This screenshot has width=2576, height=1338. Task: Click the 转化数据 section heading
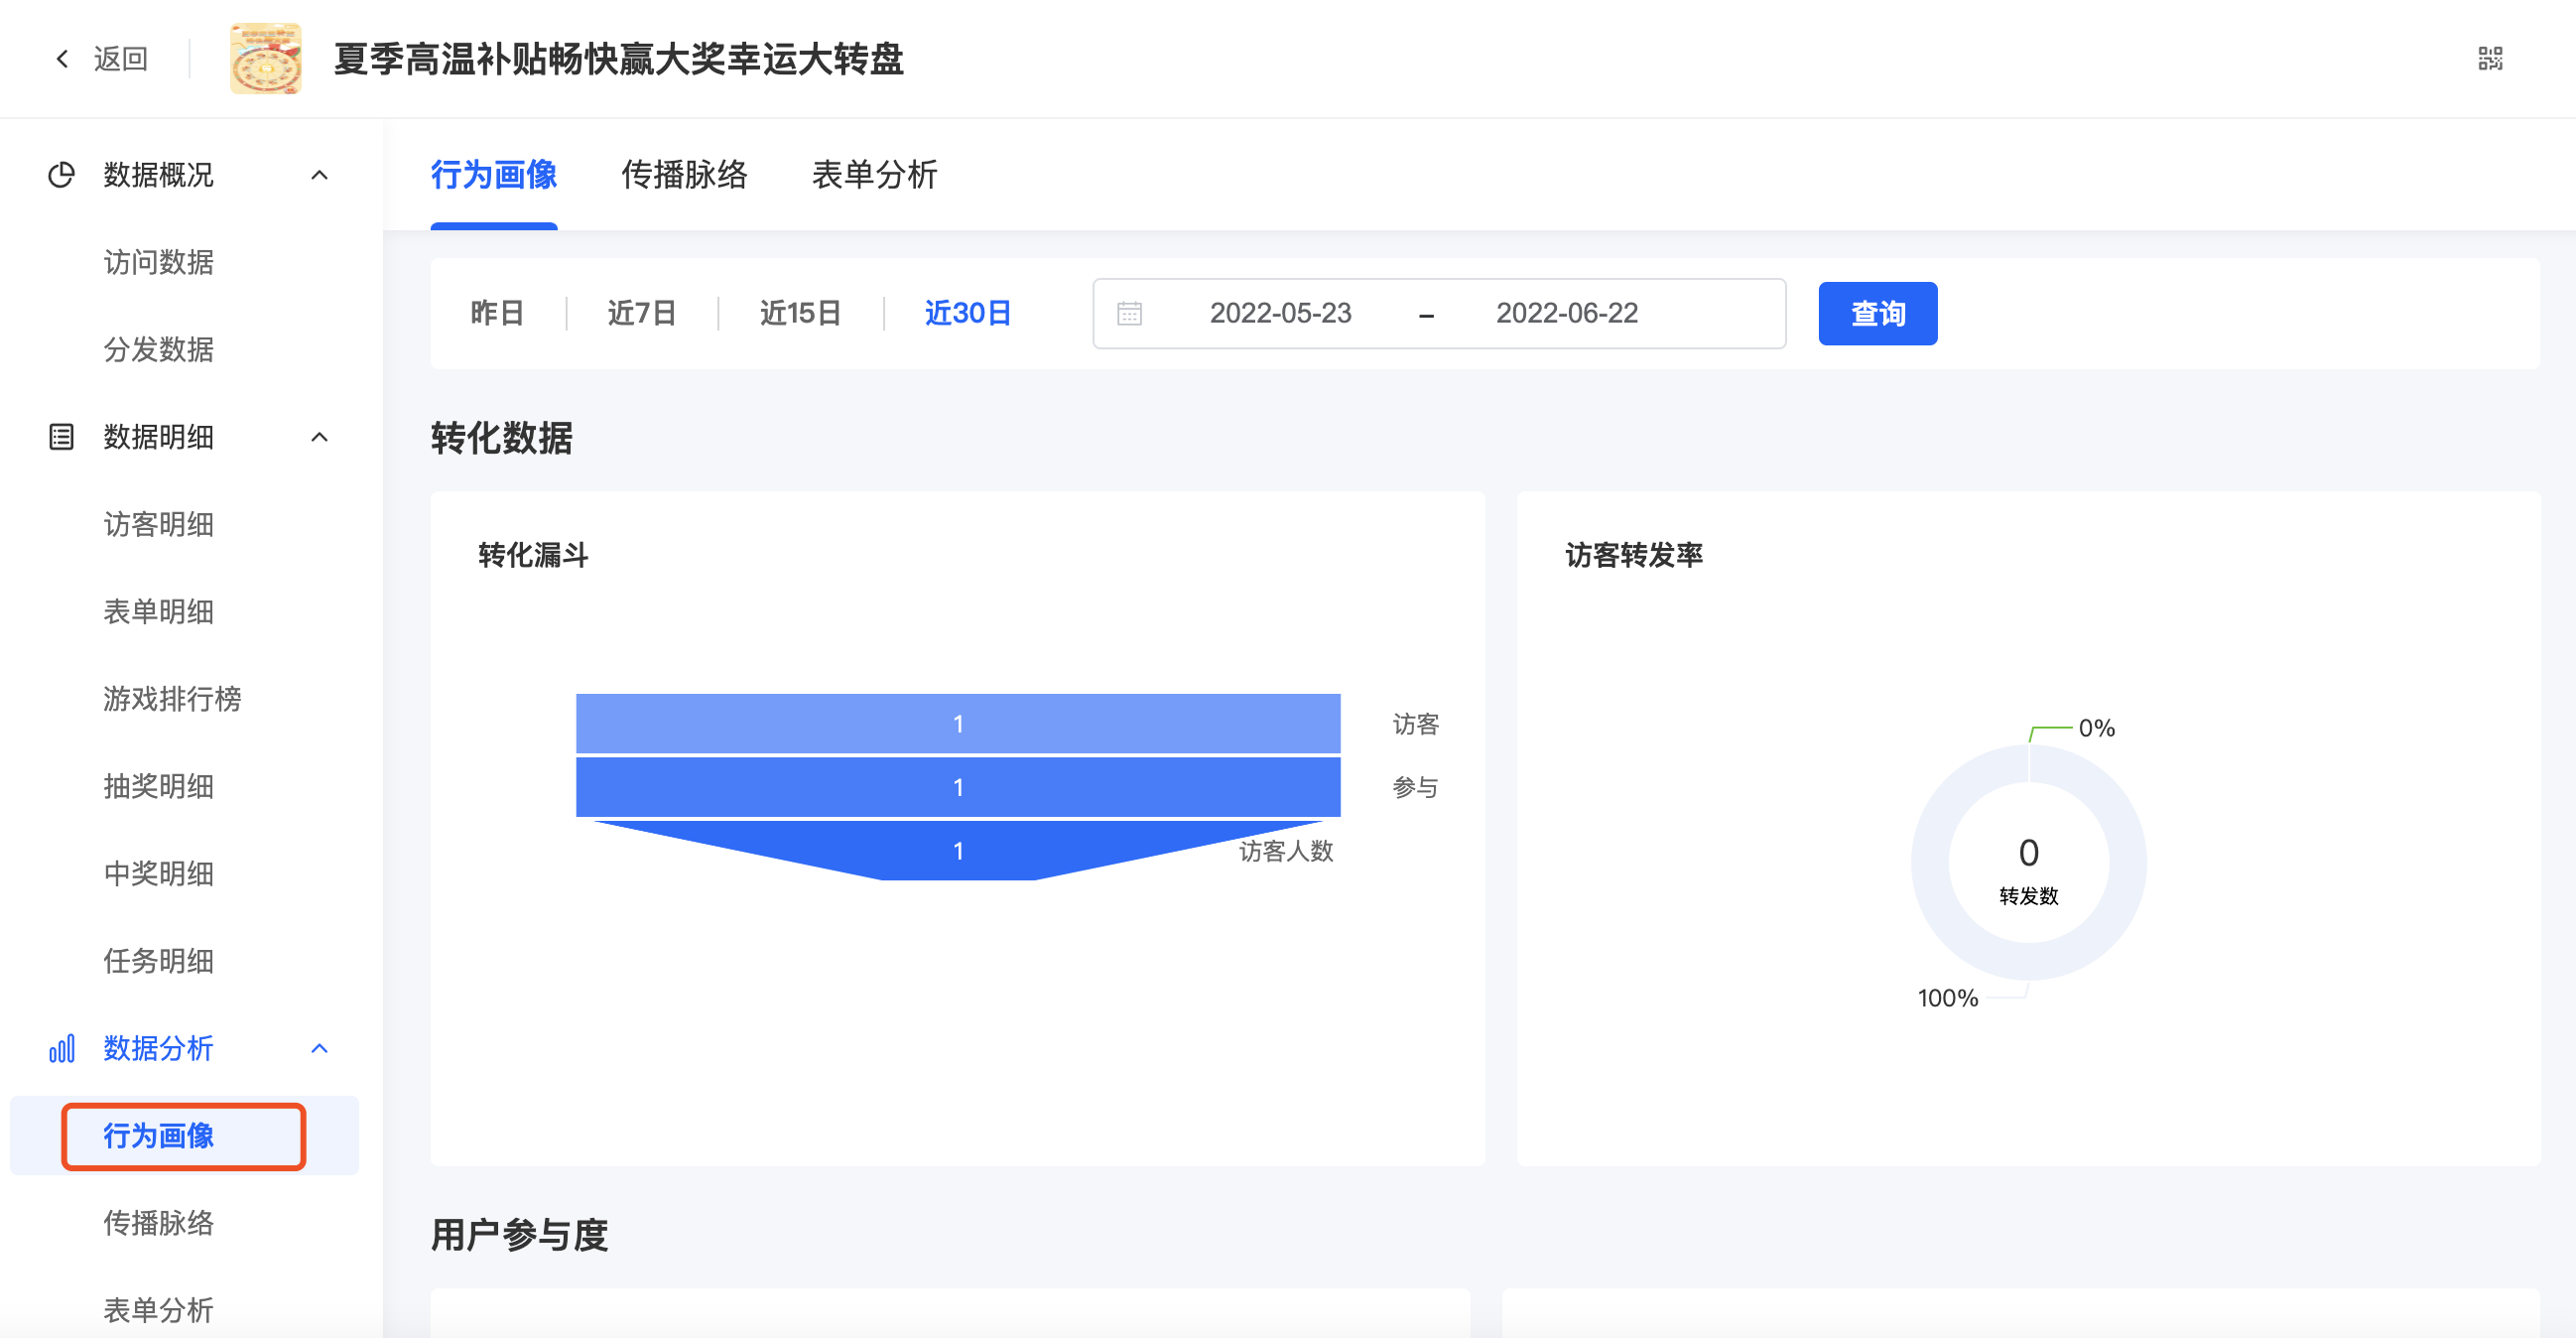pos(502,438)
